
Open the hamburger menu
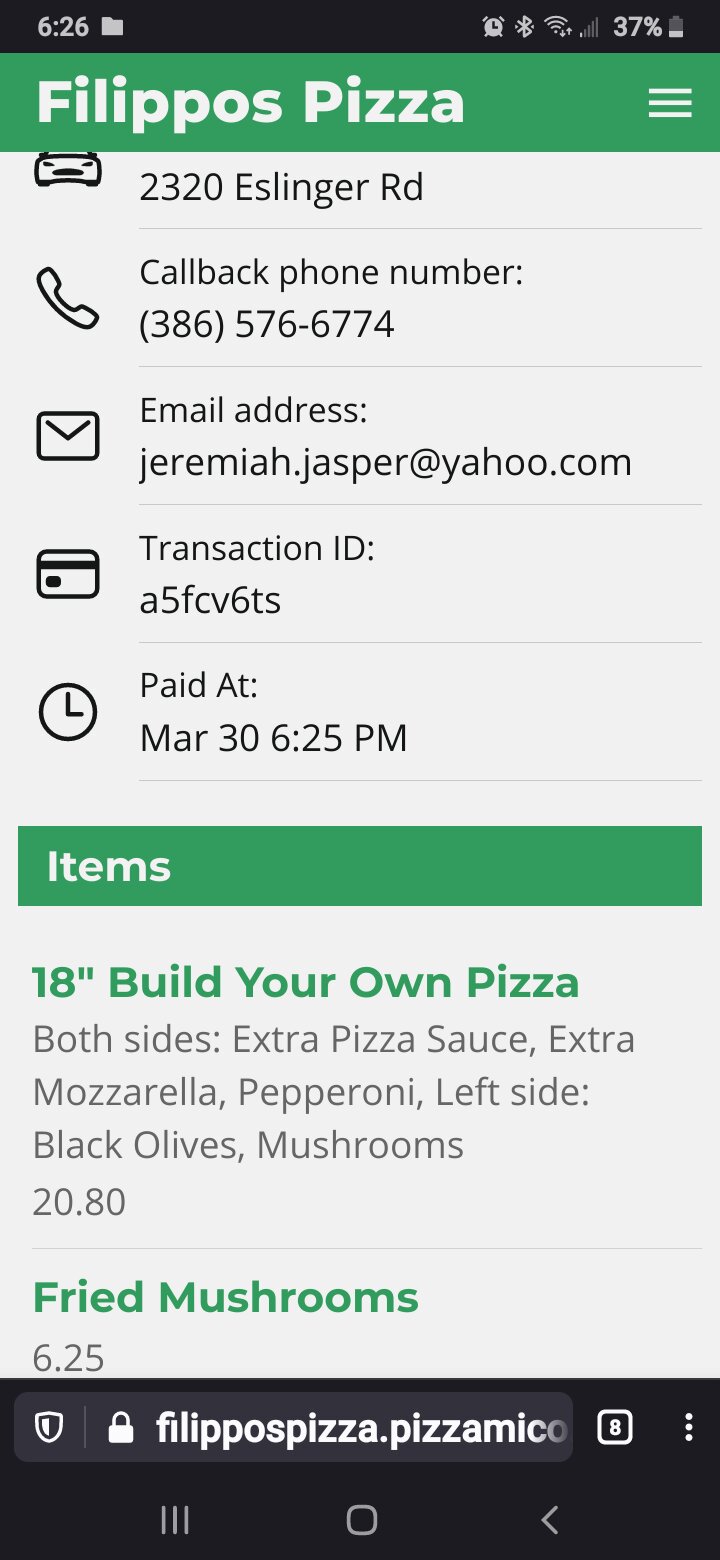tap(670, 103)
